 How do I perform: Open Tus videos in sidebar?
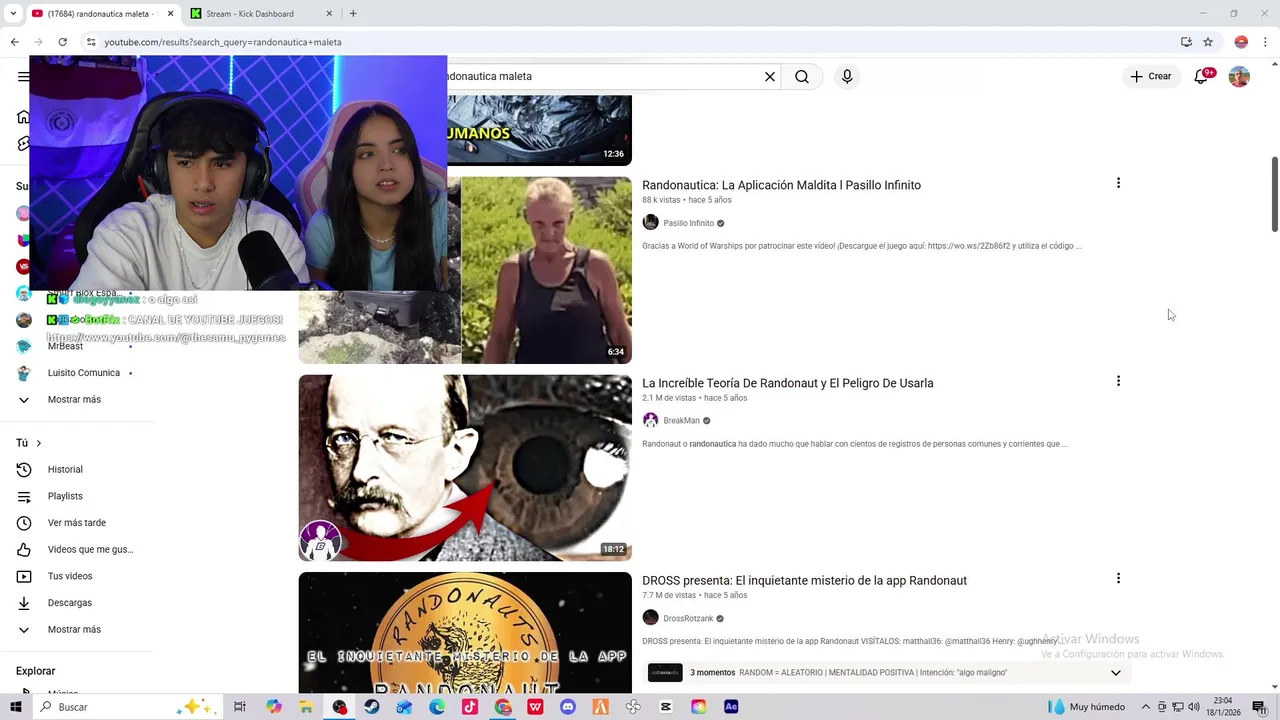tap(70, 576)
